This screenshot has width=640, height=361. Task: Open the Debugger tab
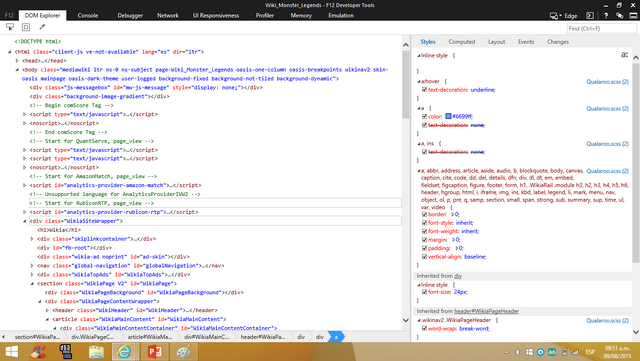130,16
